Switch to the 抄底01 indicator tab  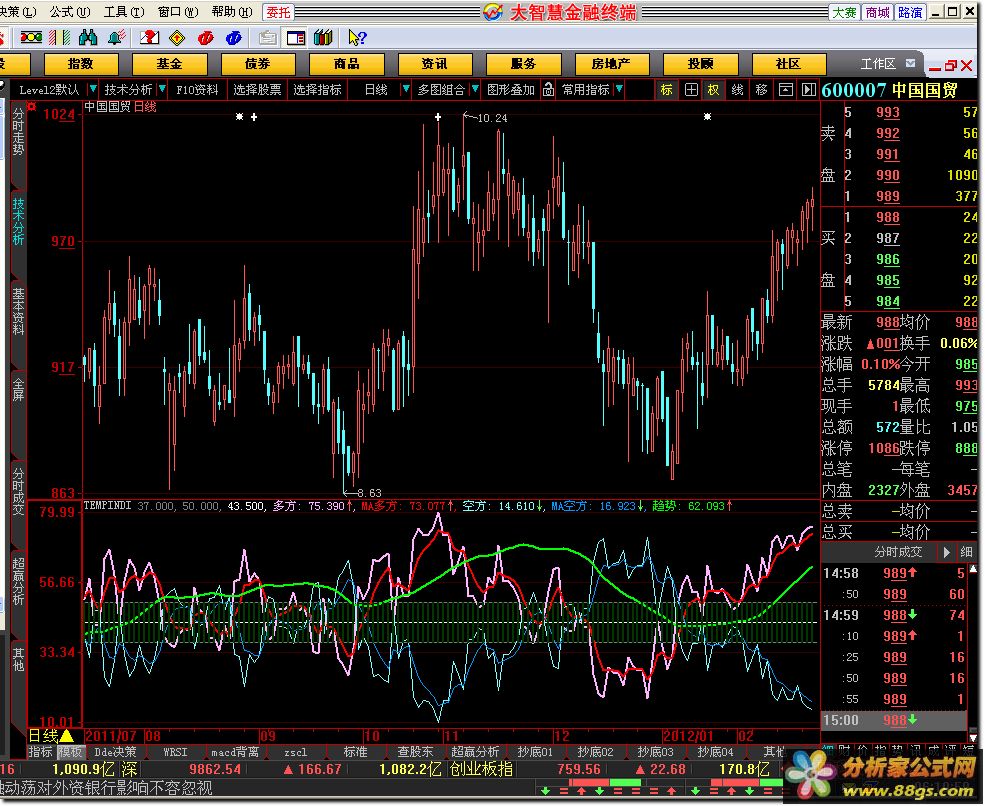pyautogui.click(x=535, y=752)
